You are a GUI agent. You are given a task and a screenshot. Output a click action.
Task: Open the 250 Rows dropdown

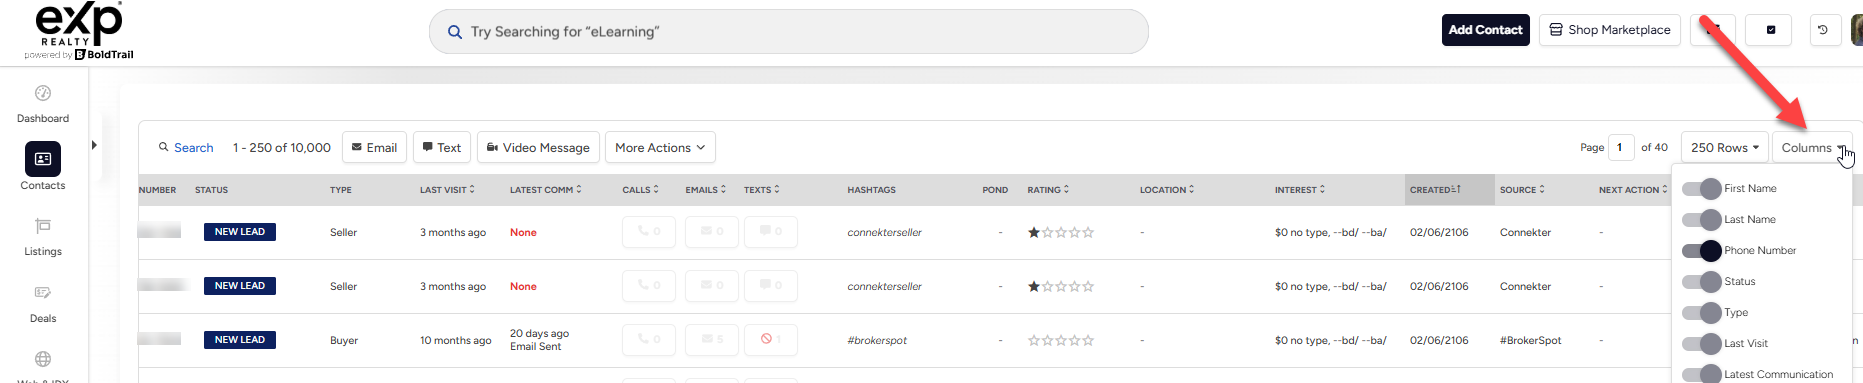point(1724,148)
